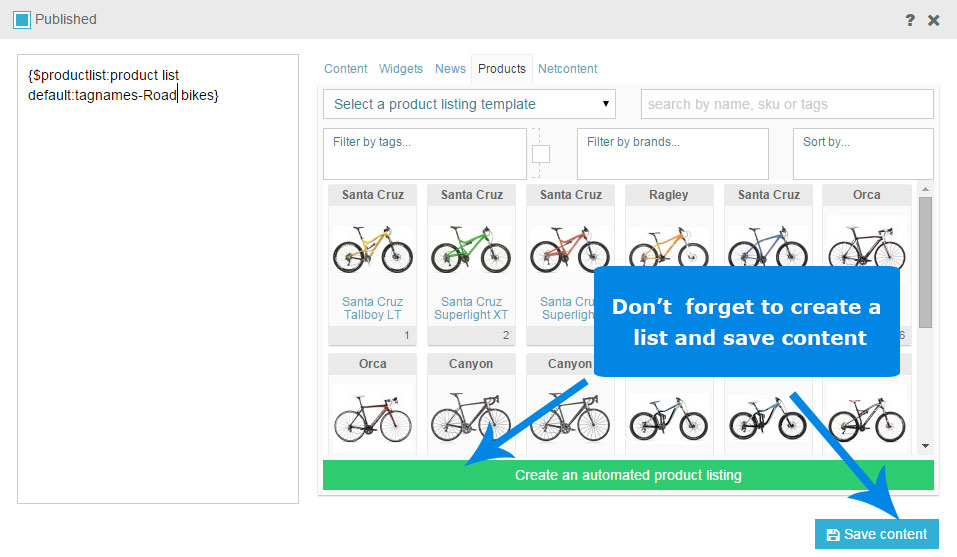Click the Filter by tags field
This screenshot has width=957, height=557.
[x=425, y=154]
